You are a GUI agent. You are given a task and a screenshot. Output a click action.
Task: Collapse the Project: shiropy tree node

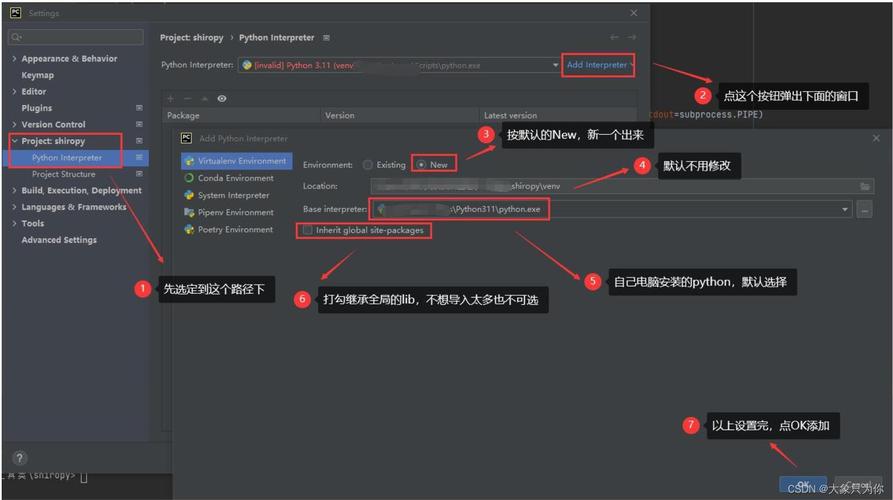pos(14,141)
